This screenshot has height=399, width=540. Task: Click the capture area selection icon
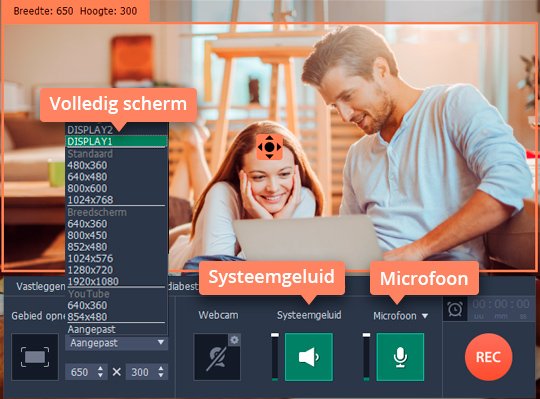(x=35, y=357)
